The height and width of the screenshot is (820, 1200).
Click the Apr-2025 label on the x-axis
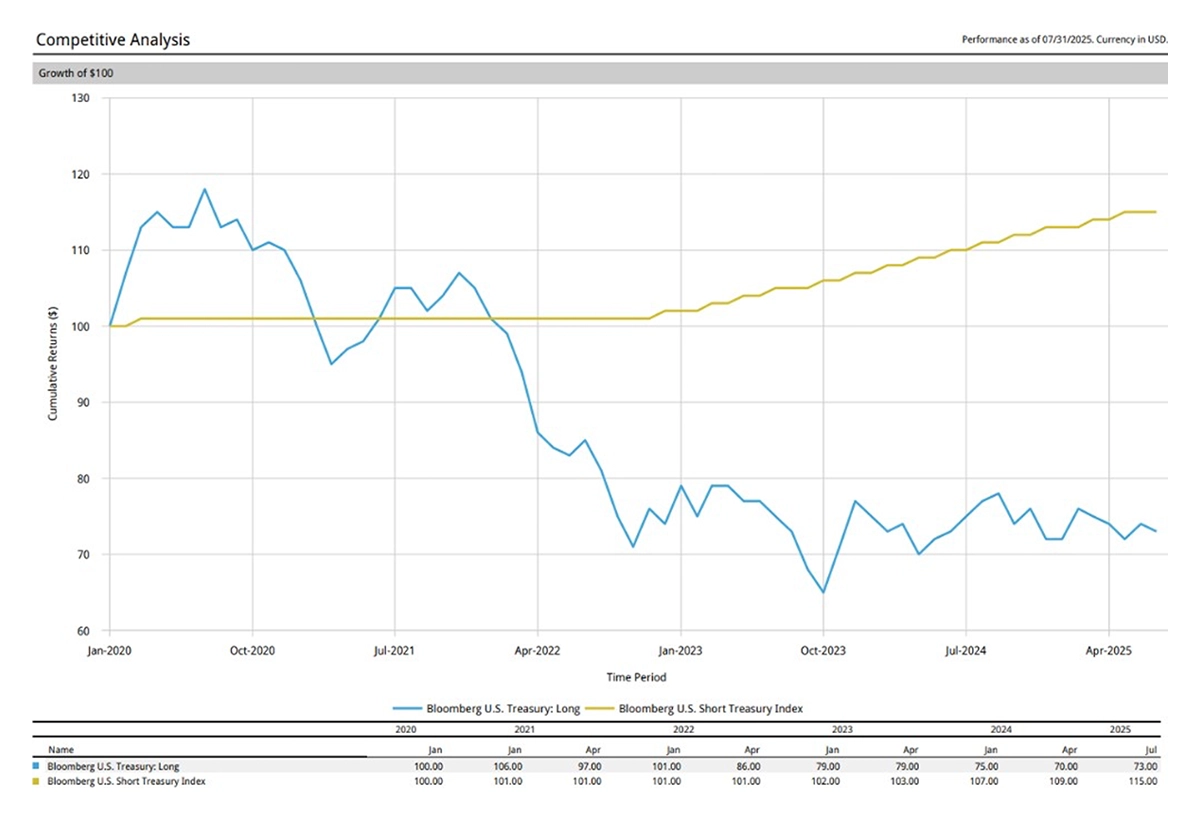tap(1108, 649)
